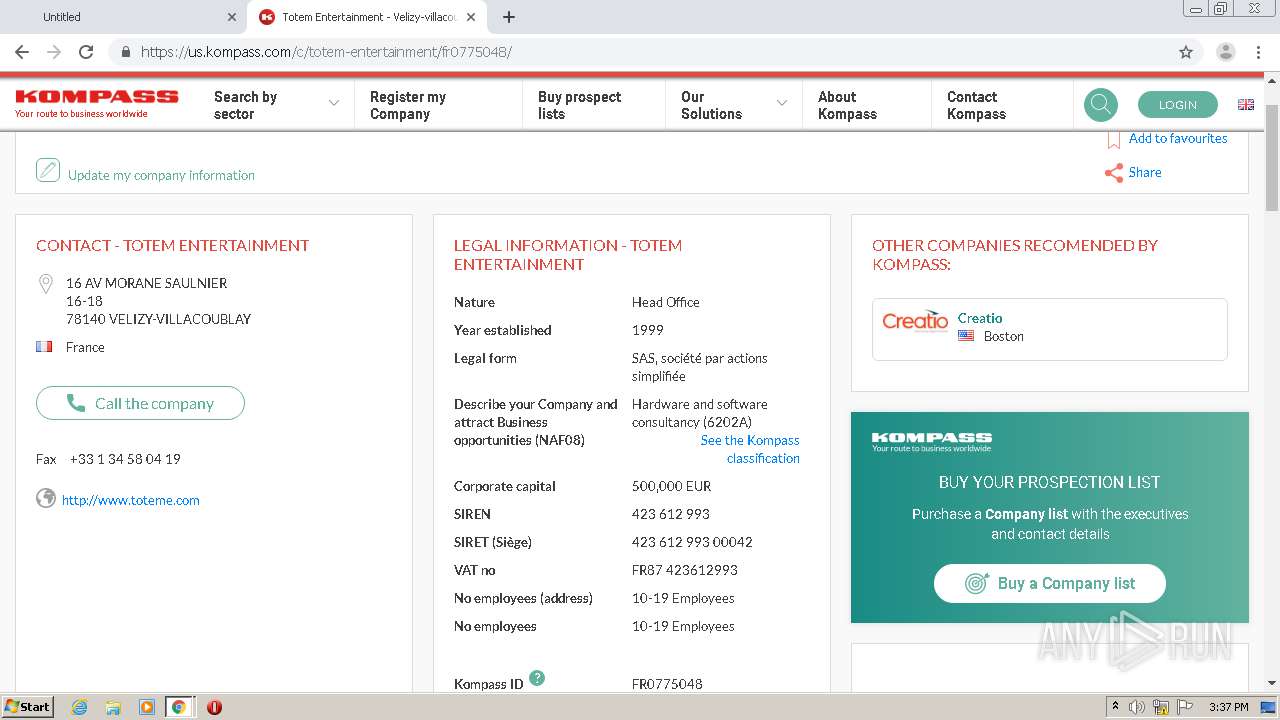Show hidden system tray icons
The width and height of the screenshot is (1280, 720).
pyautogui.click(x=1115, y=707)
